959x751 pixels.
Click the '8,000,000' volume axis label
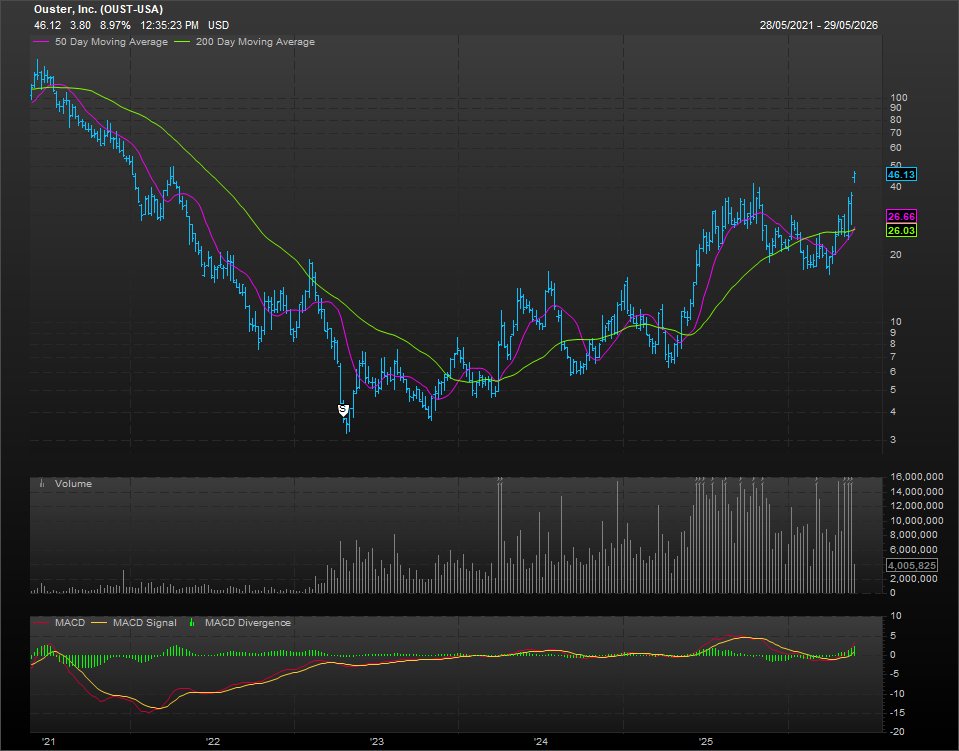click(914, 535)
